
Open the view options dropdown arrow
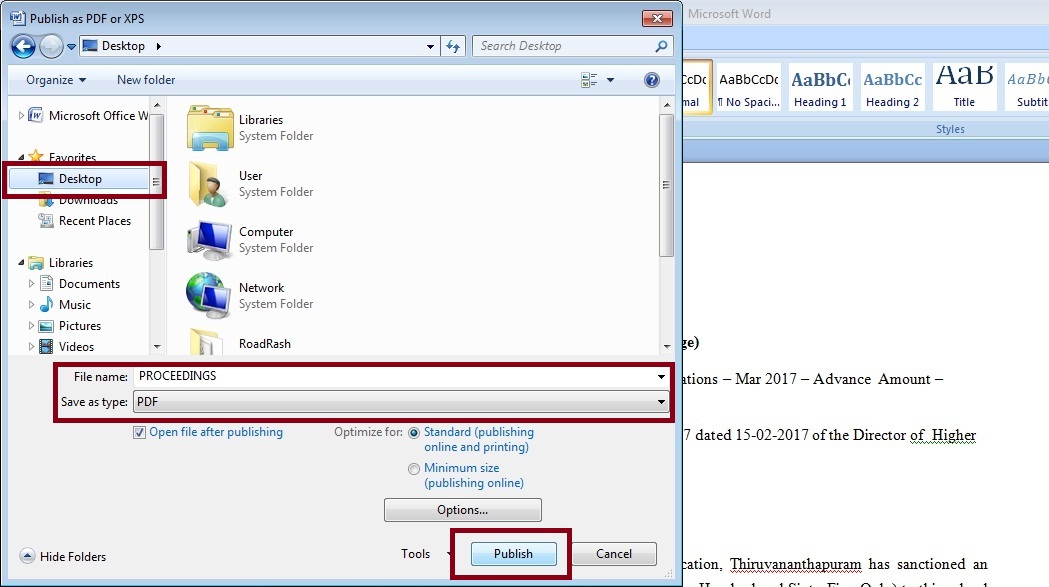610,80
